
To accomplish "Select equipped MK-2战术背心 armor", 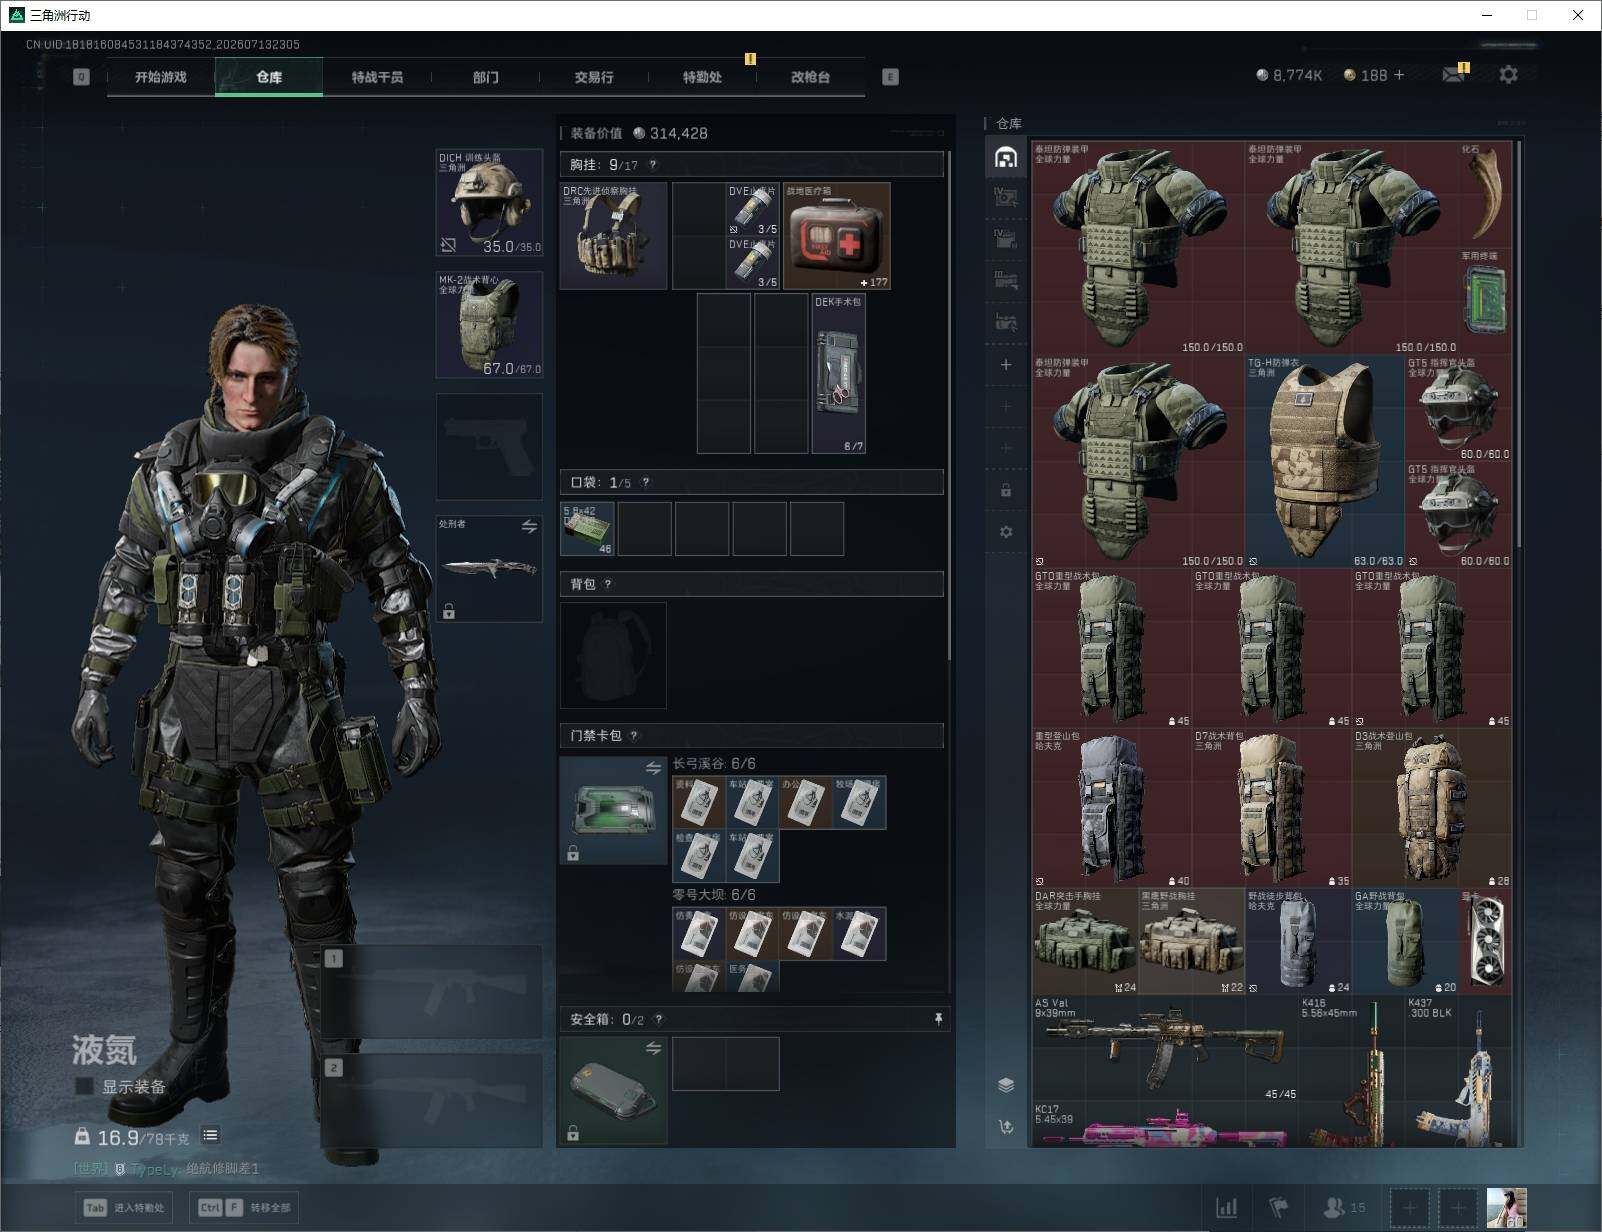I will click(489, 325).
